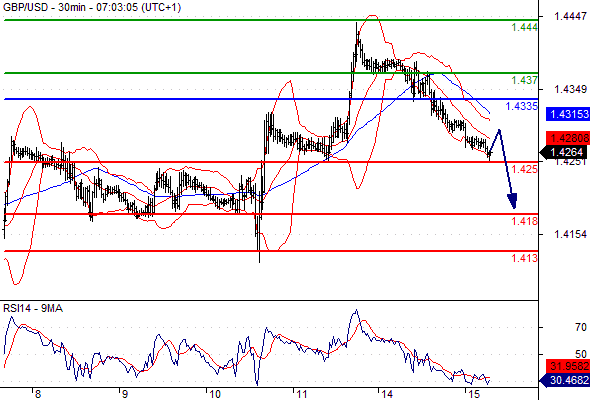Click the blue 30.4682 RSI value tag
Screen dimensions: 590x400
coord(565,380)
